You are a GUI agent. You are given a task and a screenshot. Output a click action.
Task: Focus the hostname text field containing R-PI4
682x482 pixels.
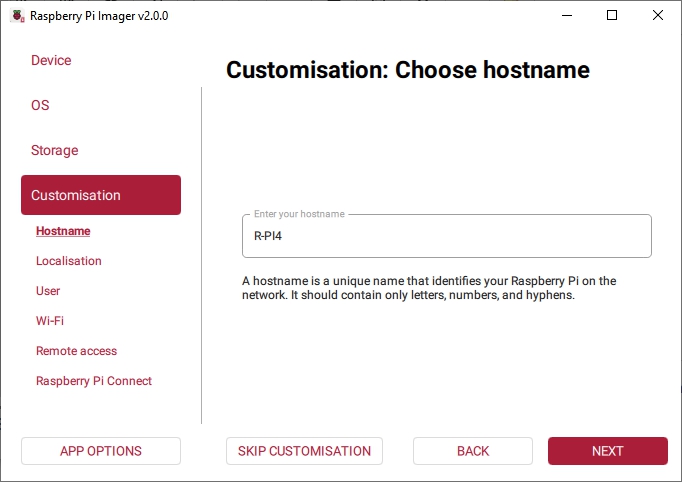446,237
